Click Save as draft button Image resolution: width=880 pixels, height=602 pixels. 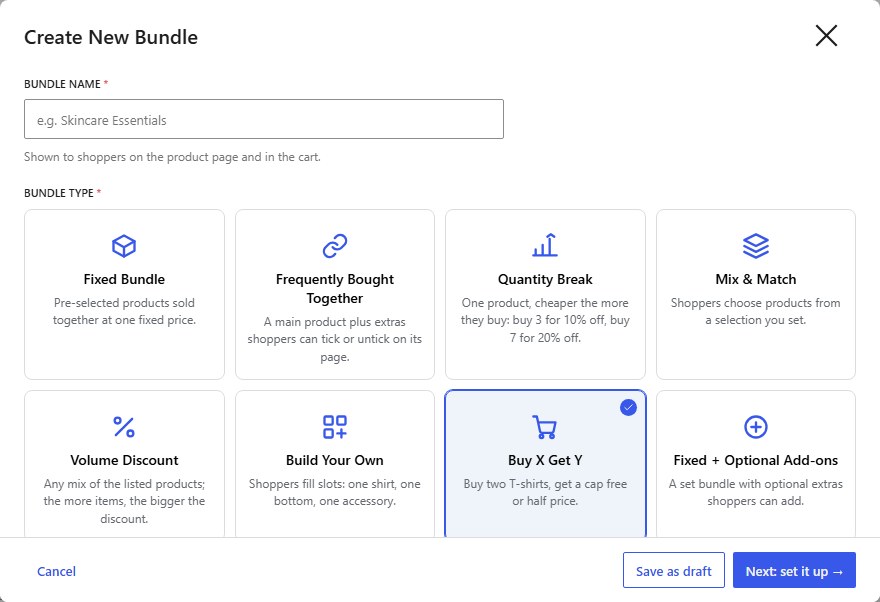673,571
